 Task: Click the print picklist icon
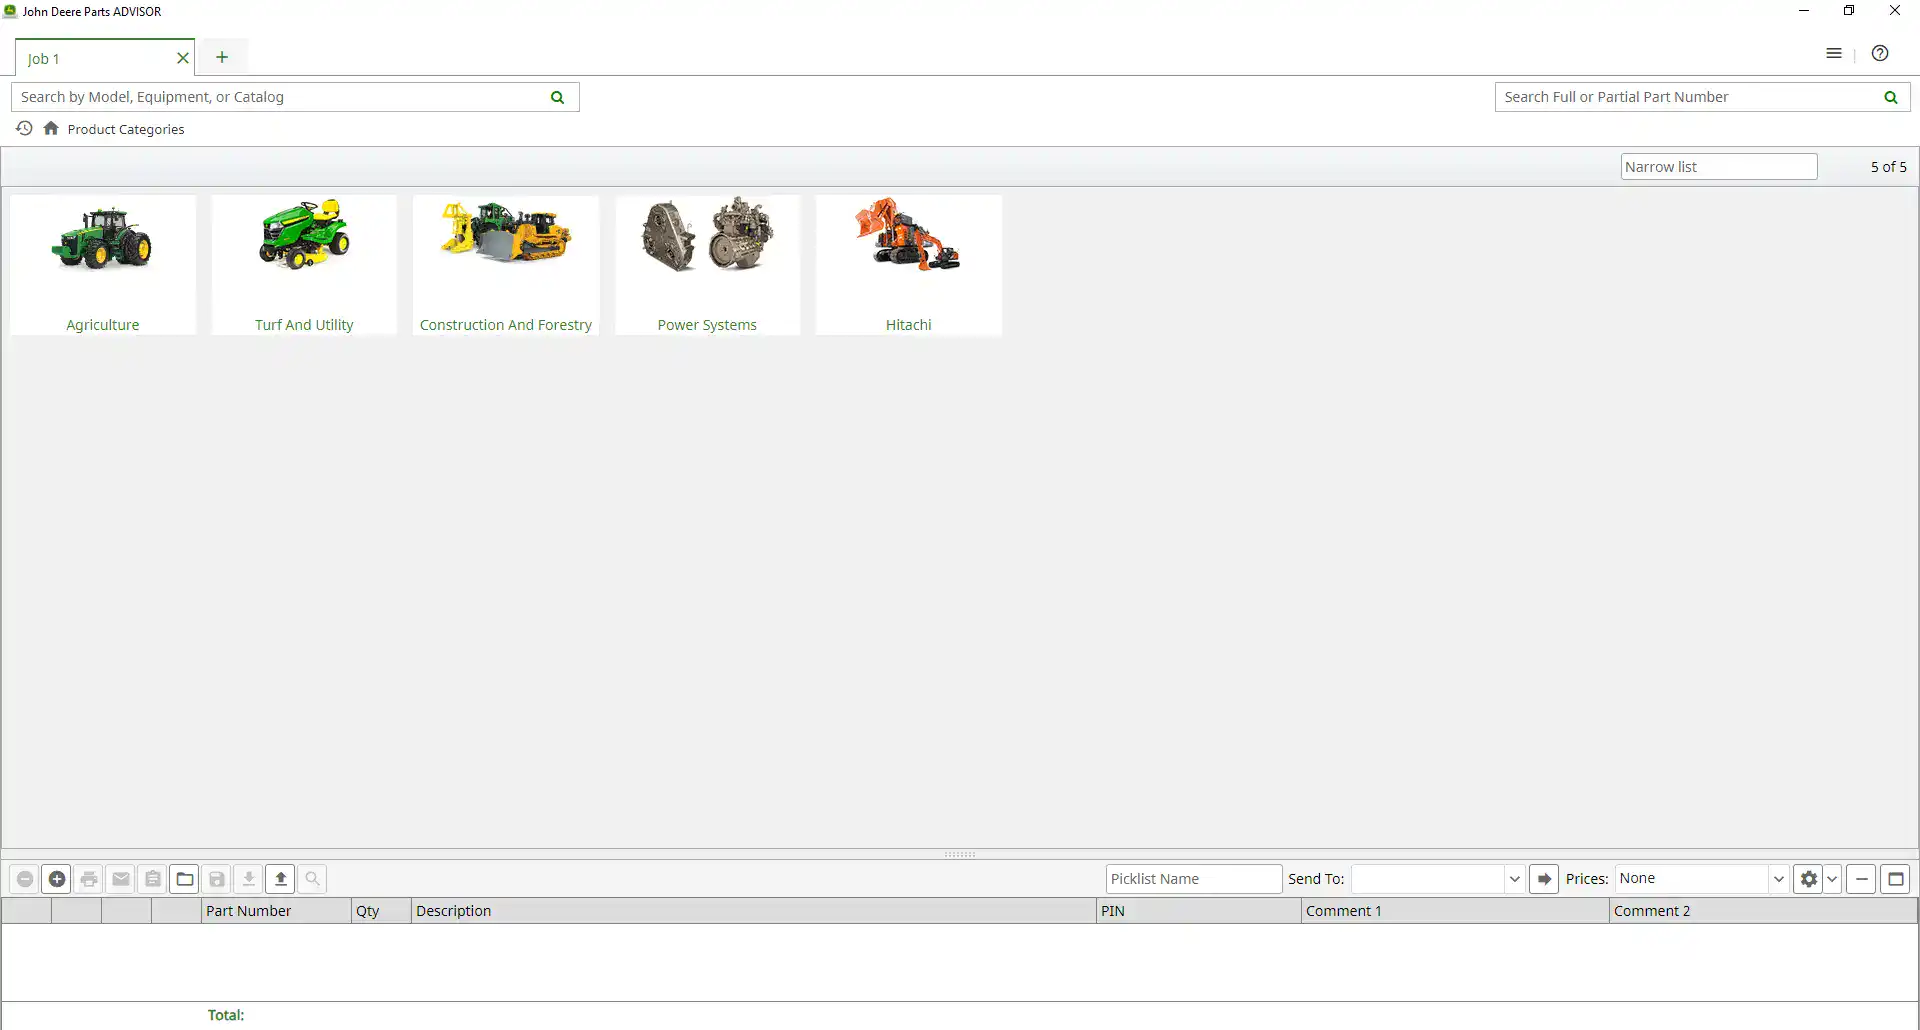(89, 879)
